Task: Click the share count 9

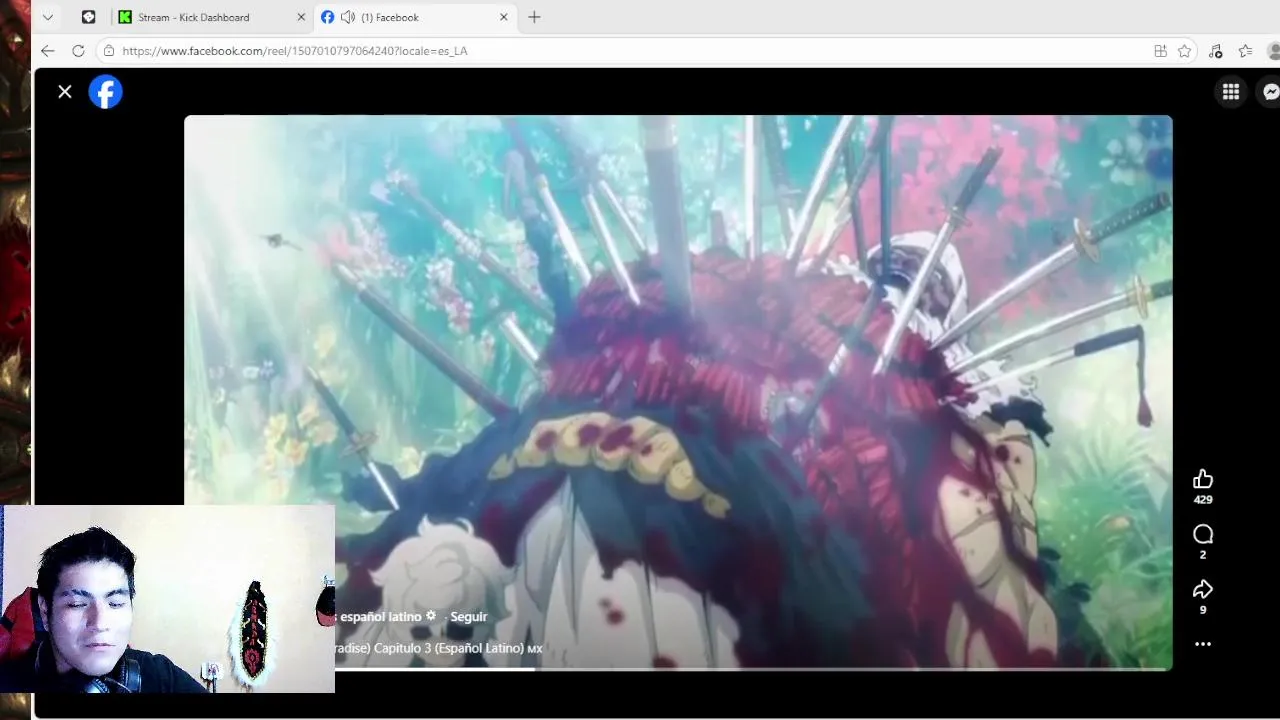Action: click(1203, 610)
